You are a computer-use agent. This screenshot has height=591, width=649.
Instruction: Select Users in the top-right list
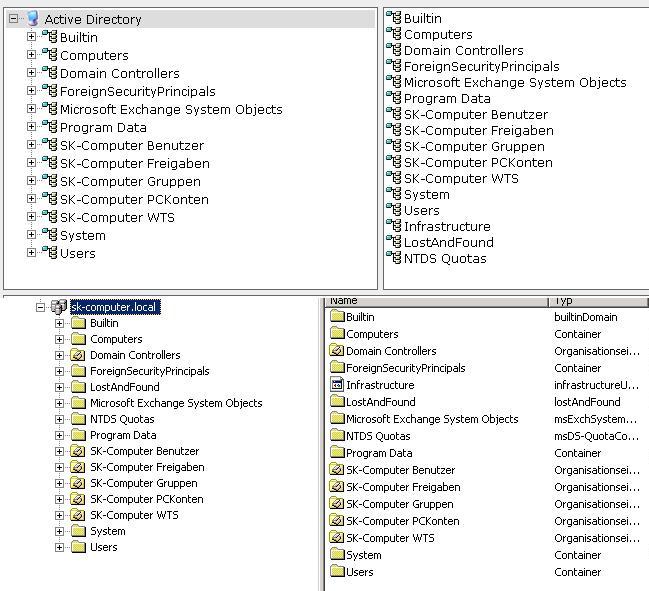422,210
